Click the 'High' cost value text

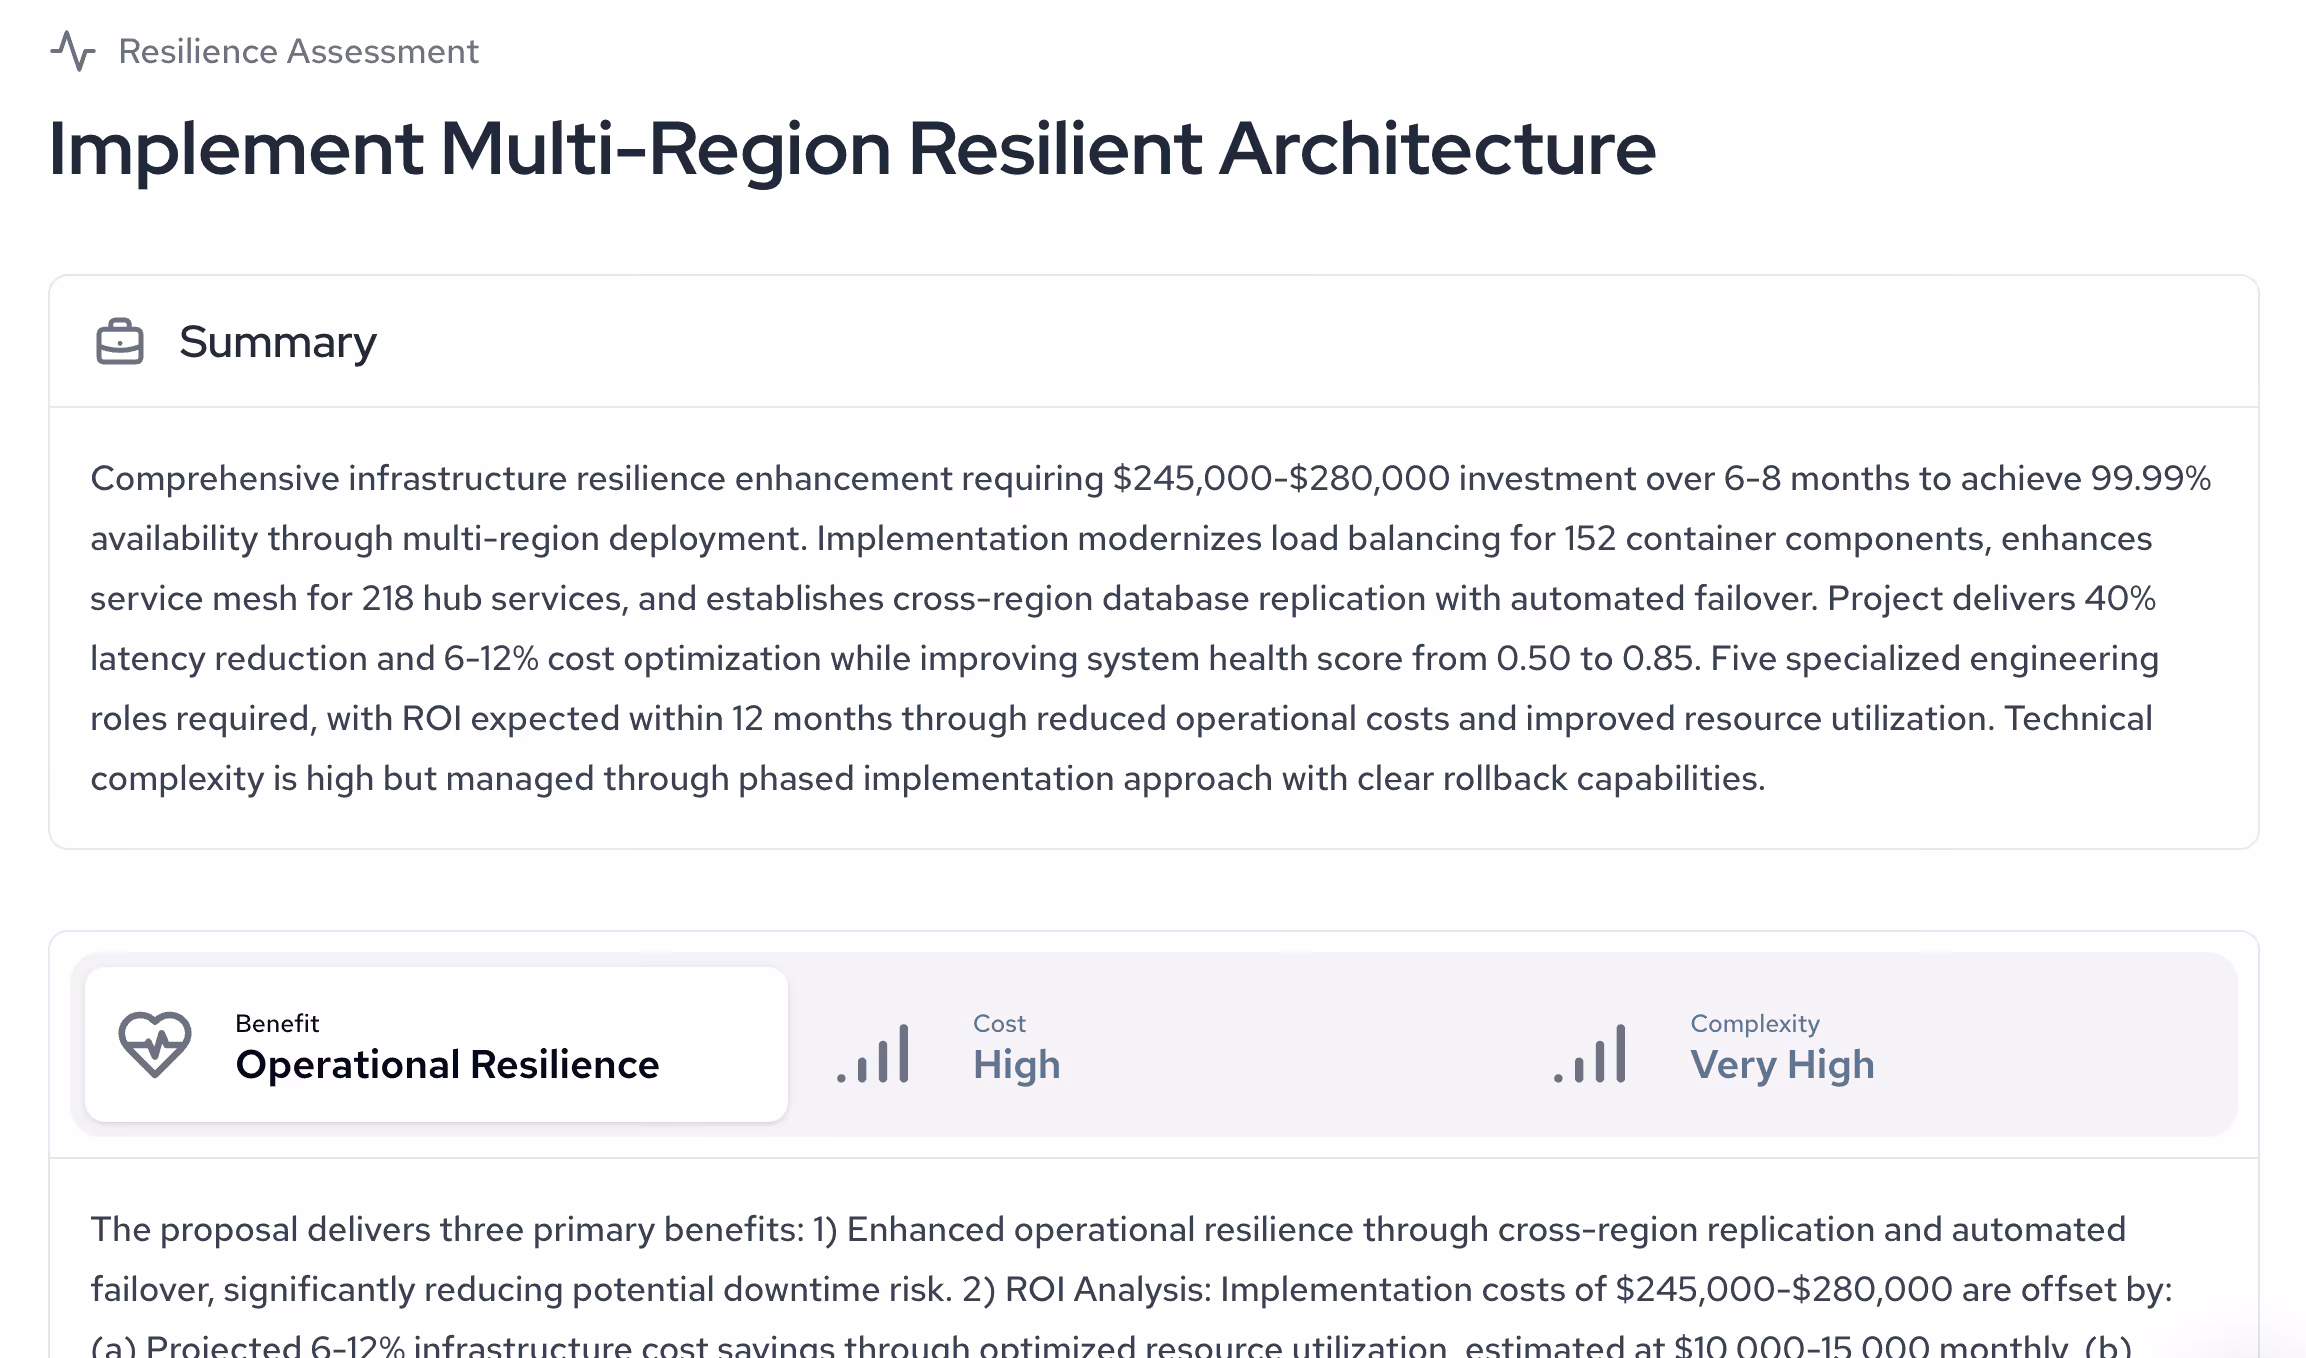[1016, 1065]
